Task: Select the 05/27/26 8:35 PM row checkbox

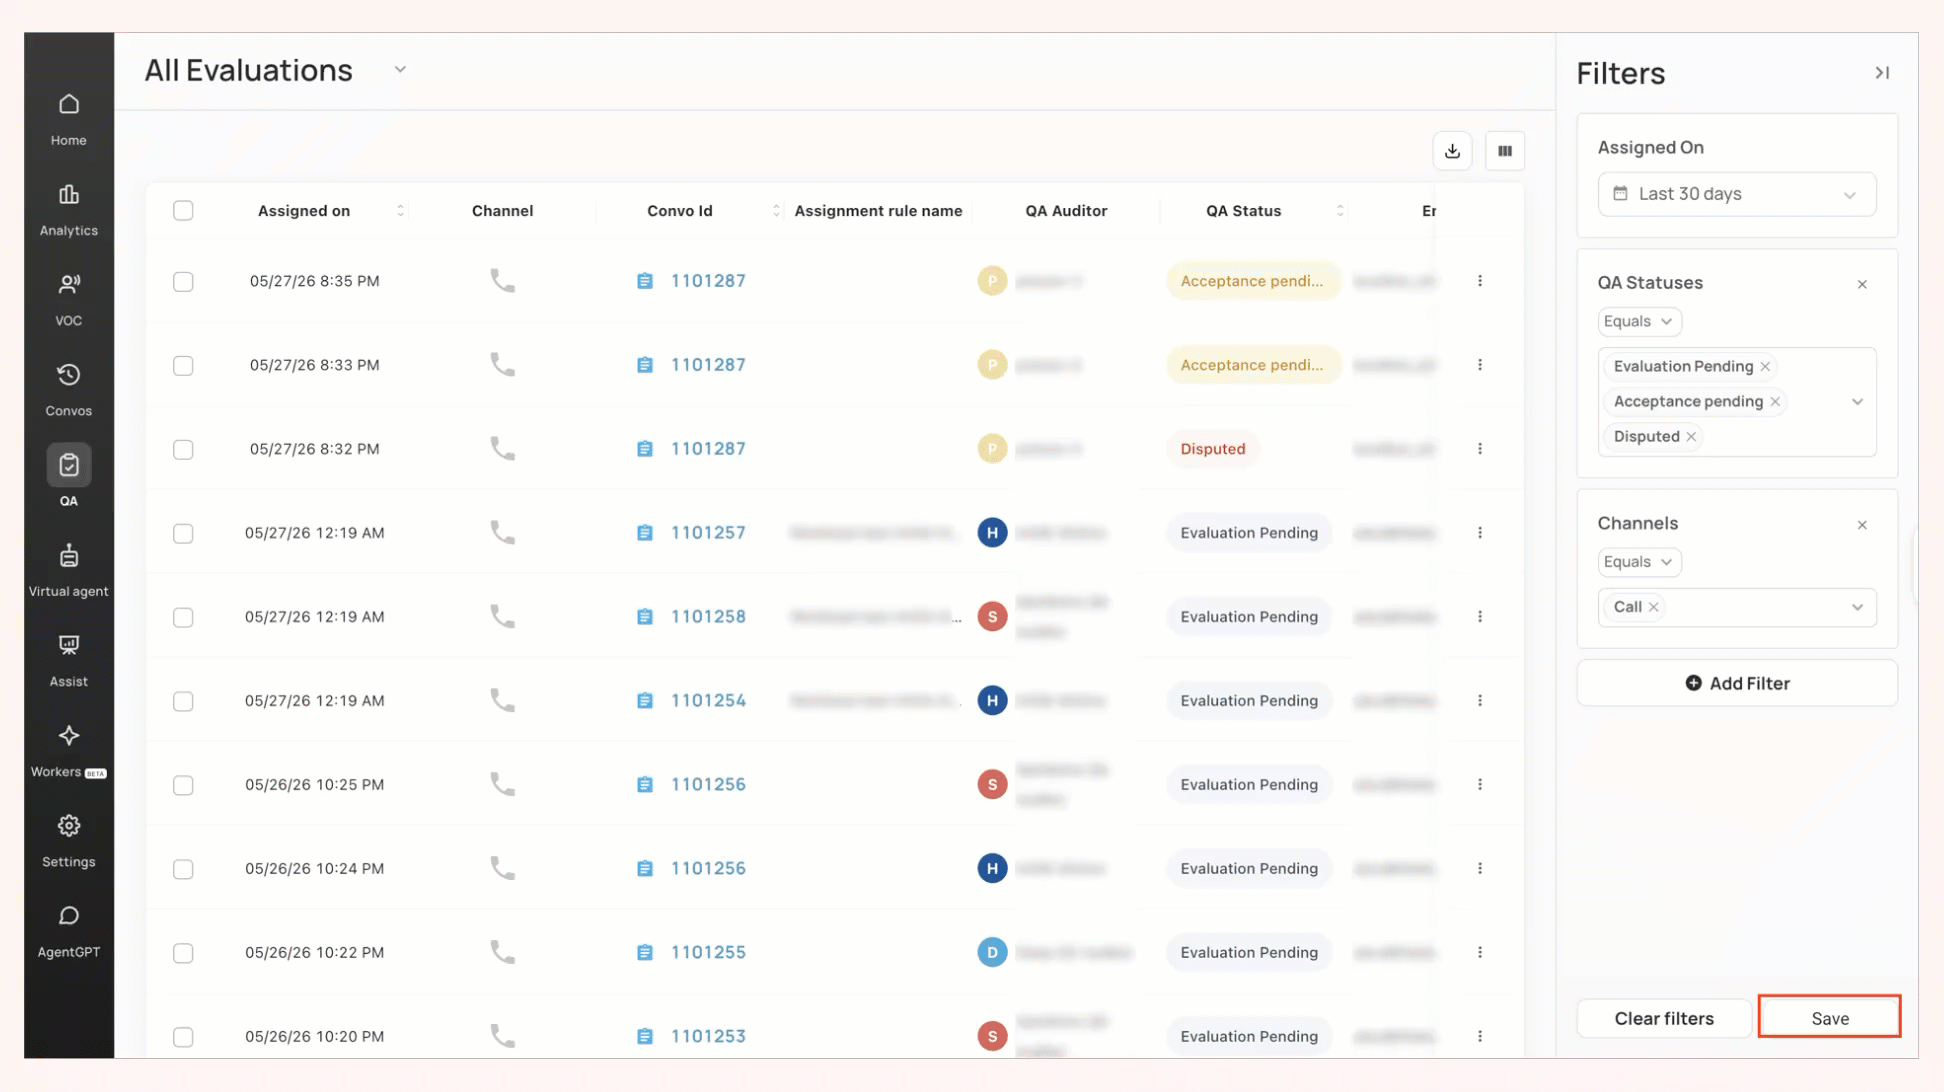Action: coord(183,281)
